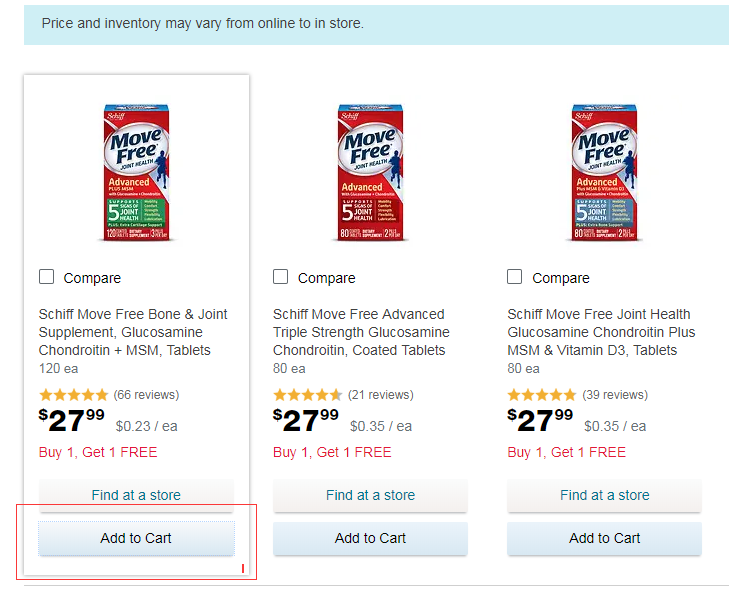Click Buy 1, Get 1 FREE offer on first product

point(98,452)
